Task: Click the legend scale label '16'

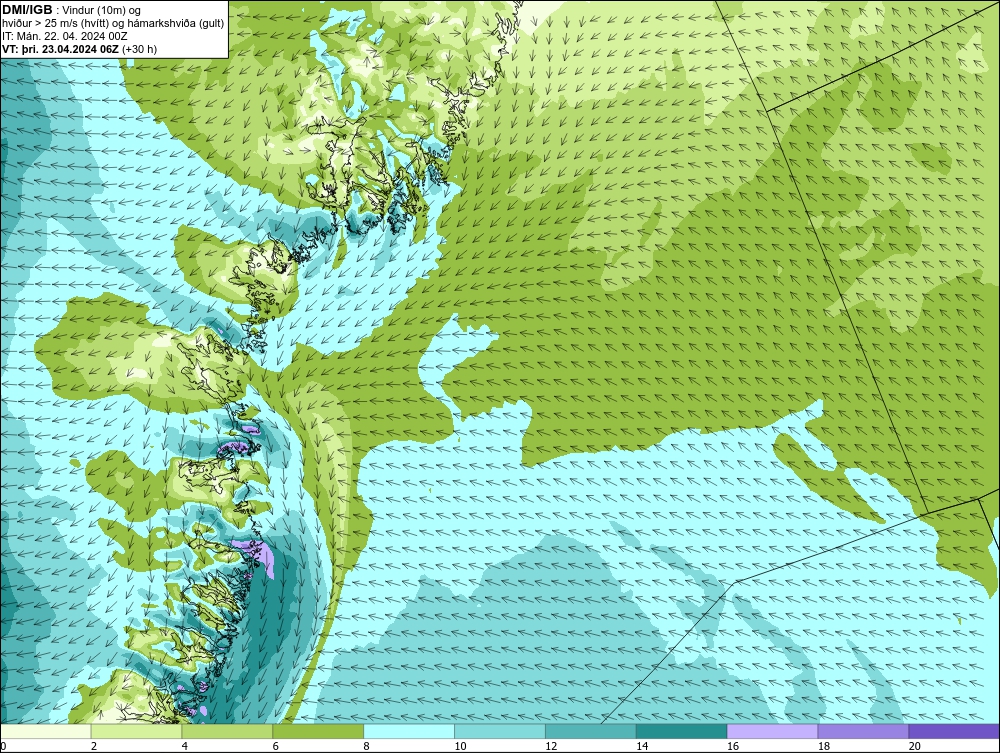Action: [733, 746]
